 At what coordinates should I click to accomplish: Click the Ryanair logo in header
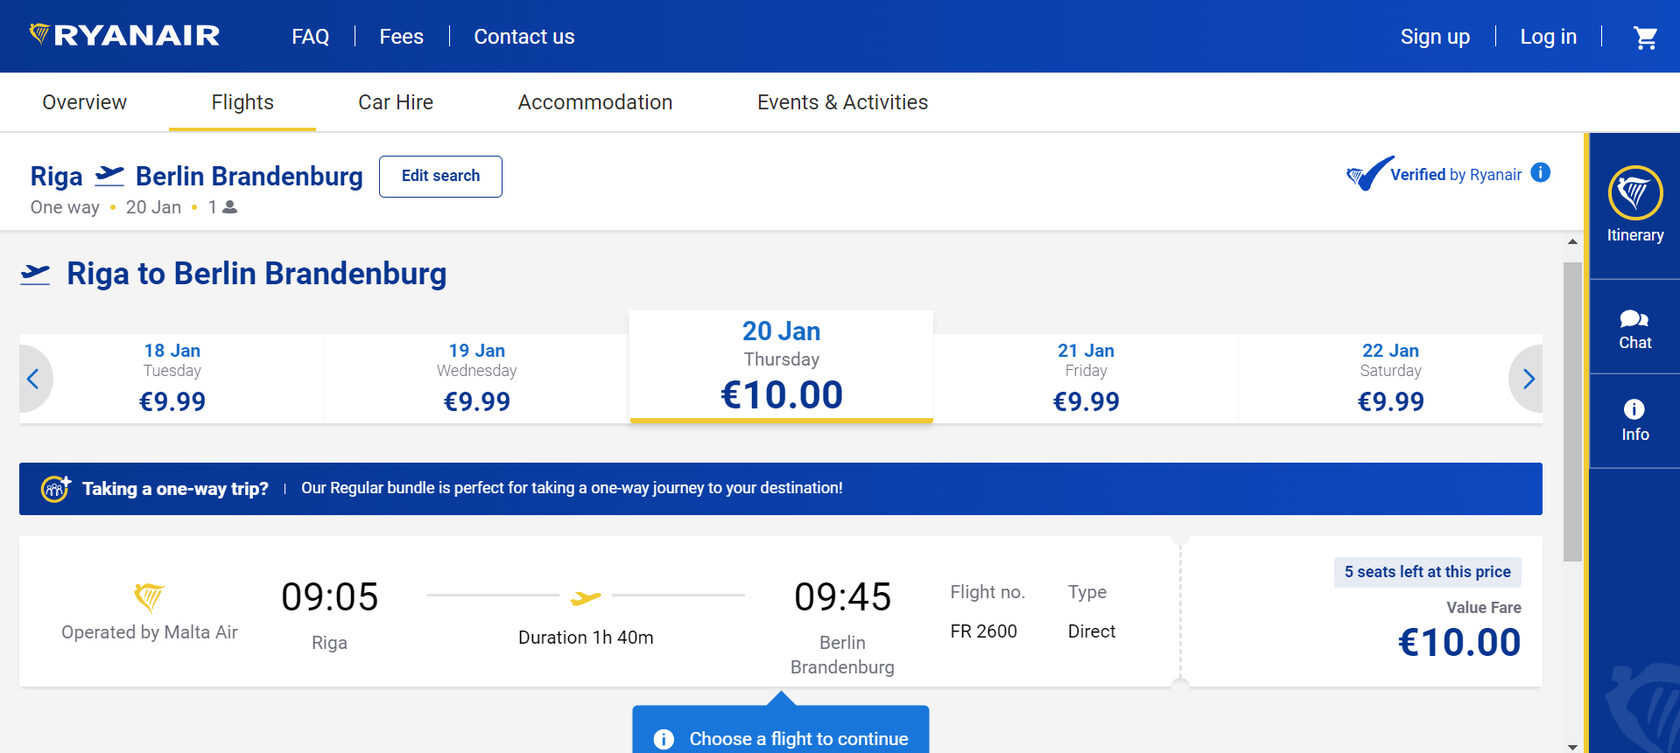(125, 36)
